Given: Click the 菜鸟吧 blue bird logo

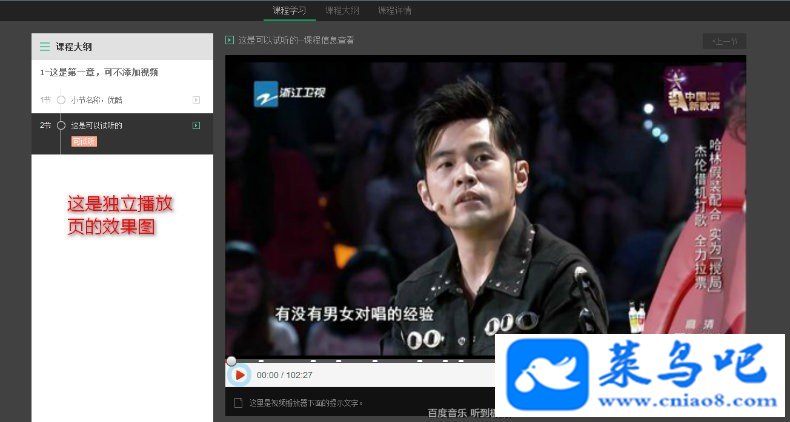Looking at the screenshot, I should (547, 374).
